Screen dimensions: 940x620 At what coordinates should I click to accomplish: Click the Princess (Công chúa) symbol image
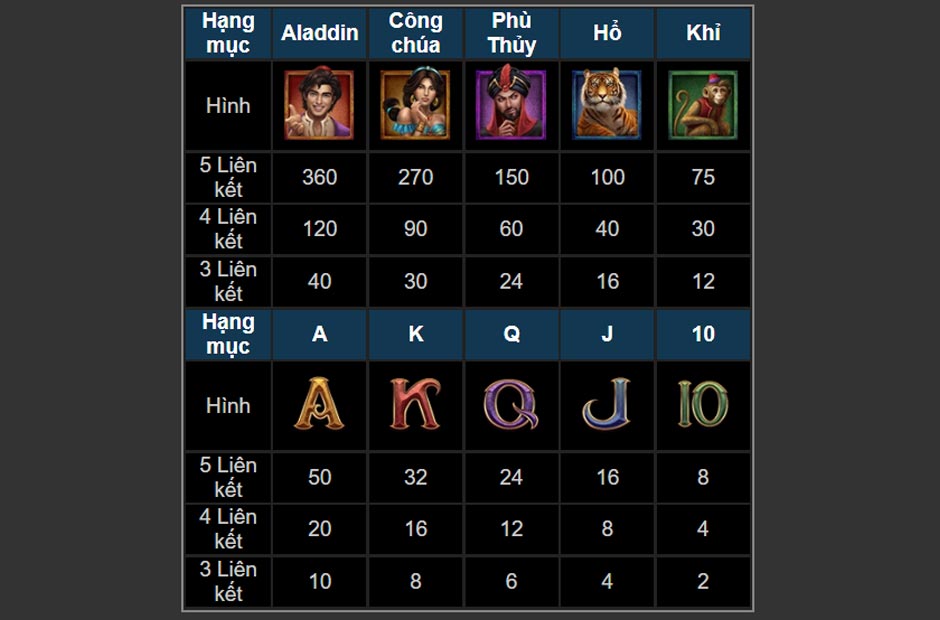pyautogui.click(x=415, y=105)
